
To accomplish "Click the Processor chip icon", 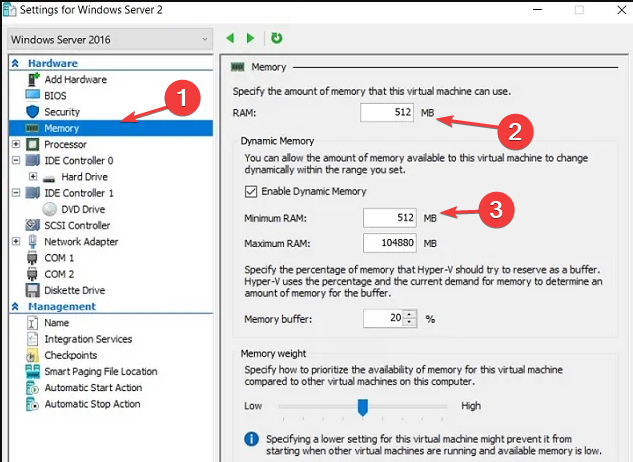I will point(32,144).
